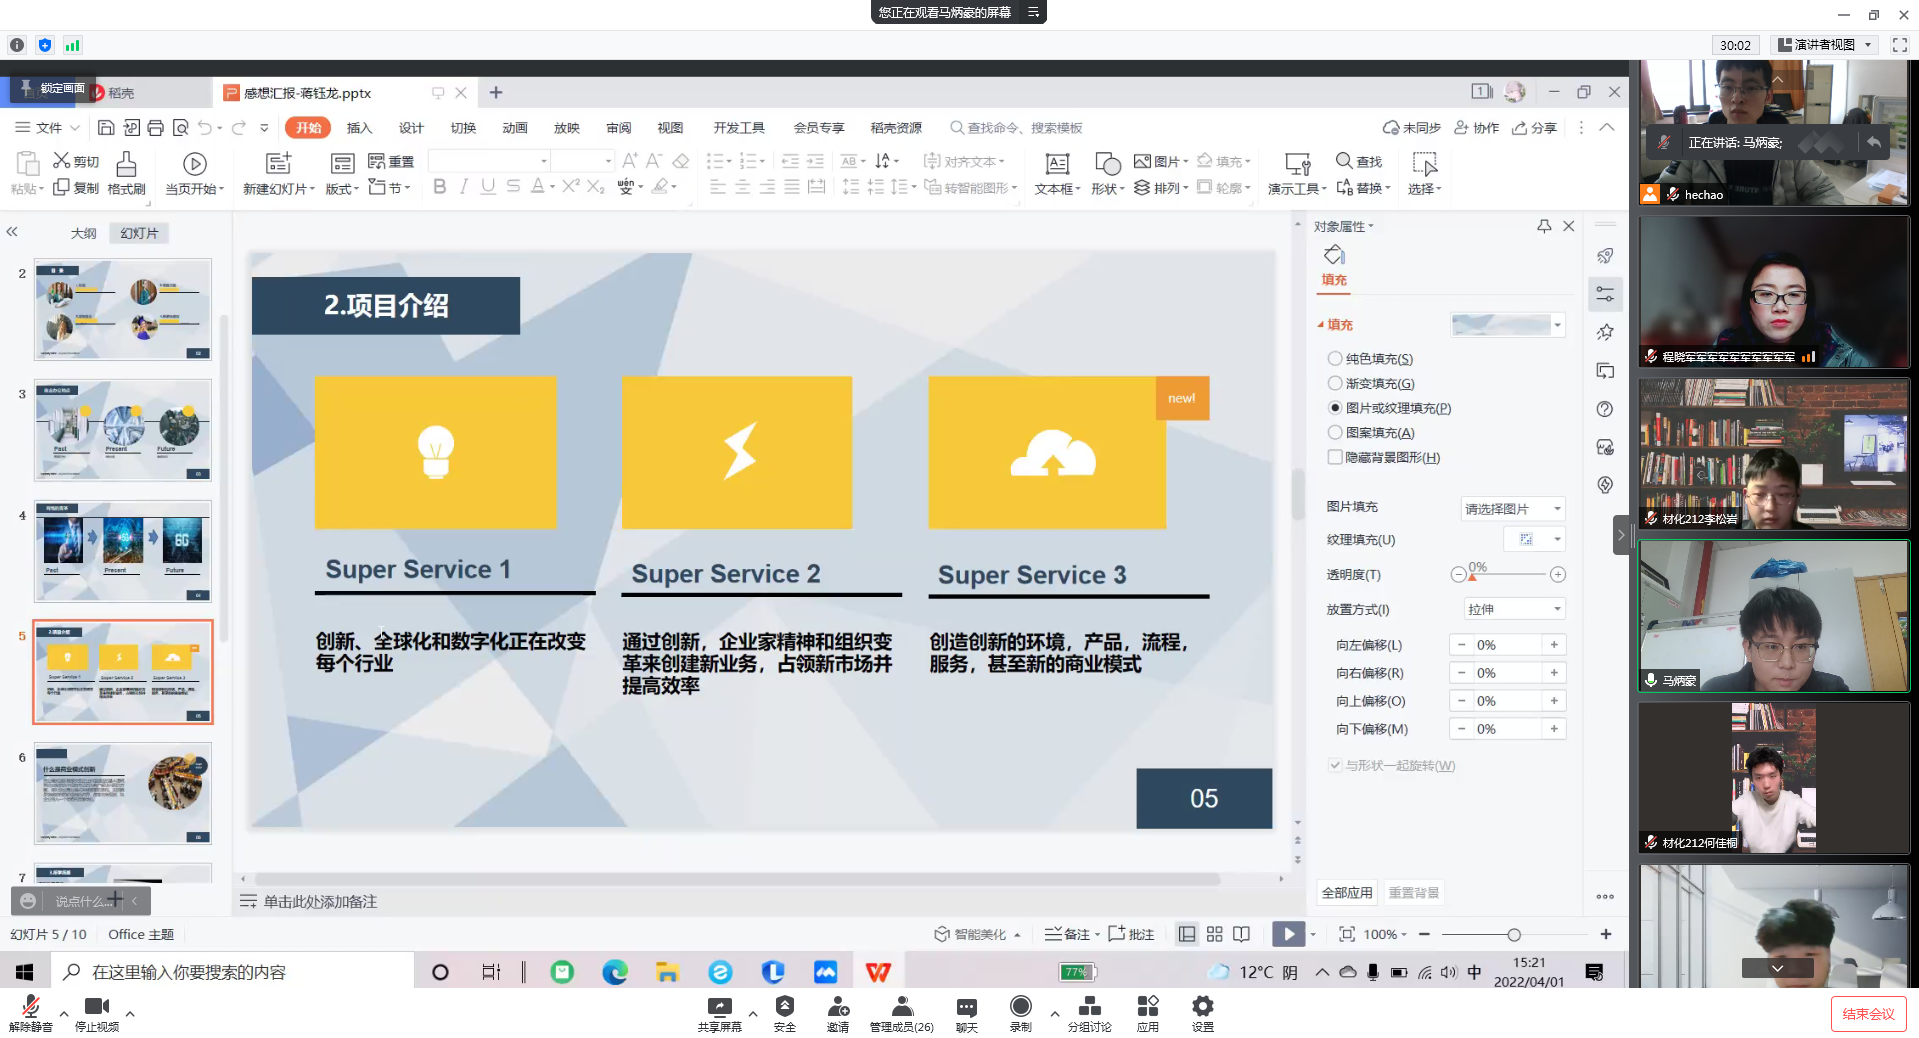Click the Text Box (文本框) tool icon
1919x1038 pixels.
(1057, 164)
